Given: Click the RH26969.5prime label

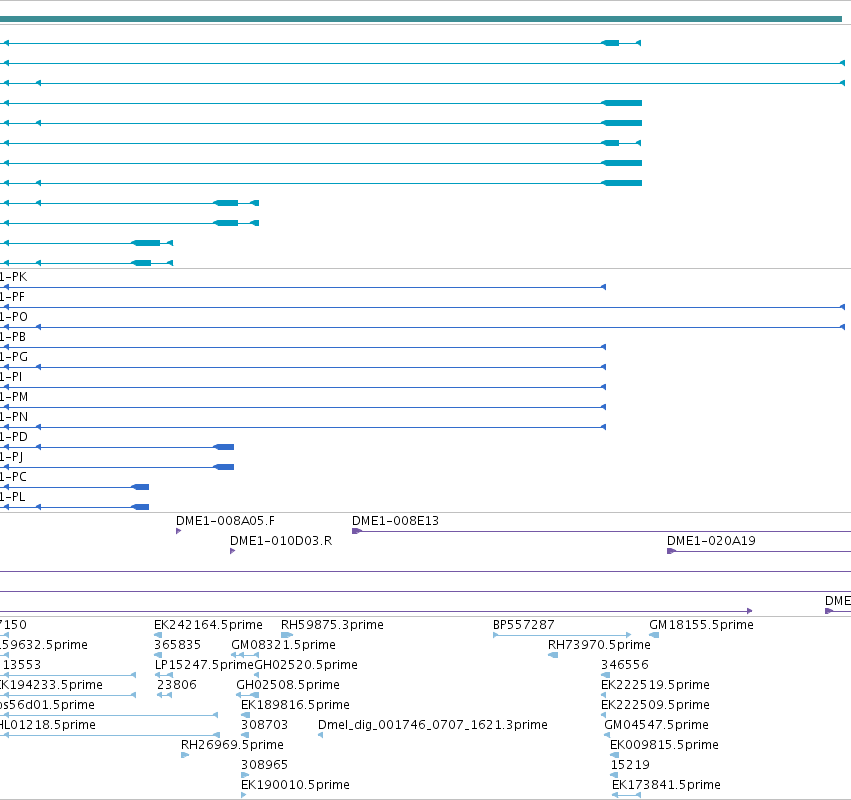Looking at the screenshot, I should click(232, 745).
